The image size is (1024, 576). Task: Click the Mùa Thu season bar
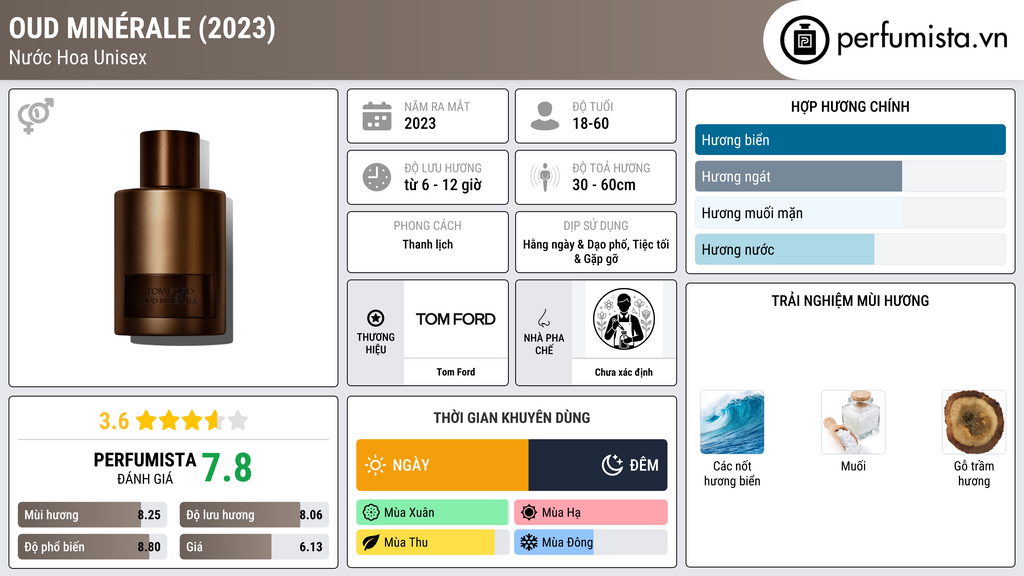coord(432,542)
